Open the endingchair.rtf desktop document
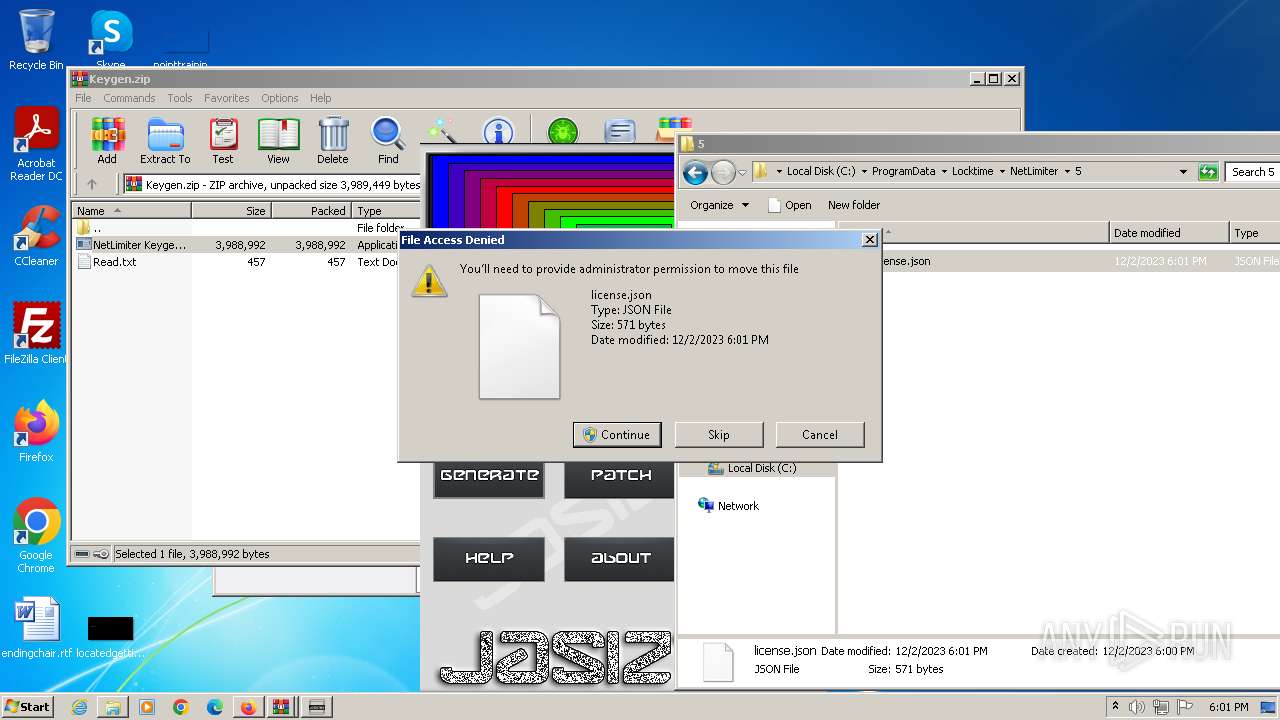Screen dimensions: 1280x720 pos(37,630)
